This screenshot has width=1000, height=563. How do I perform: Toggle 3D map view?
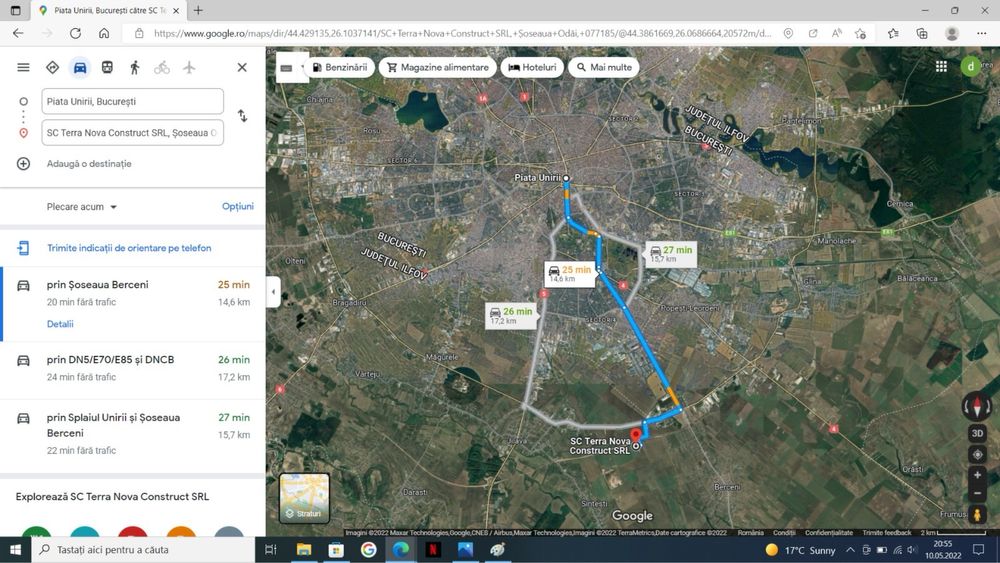pyautogui.click(x=977, y=433)
